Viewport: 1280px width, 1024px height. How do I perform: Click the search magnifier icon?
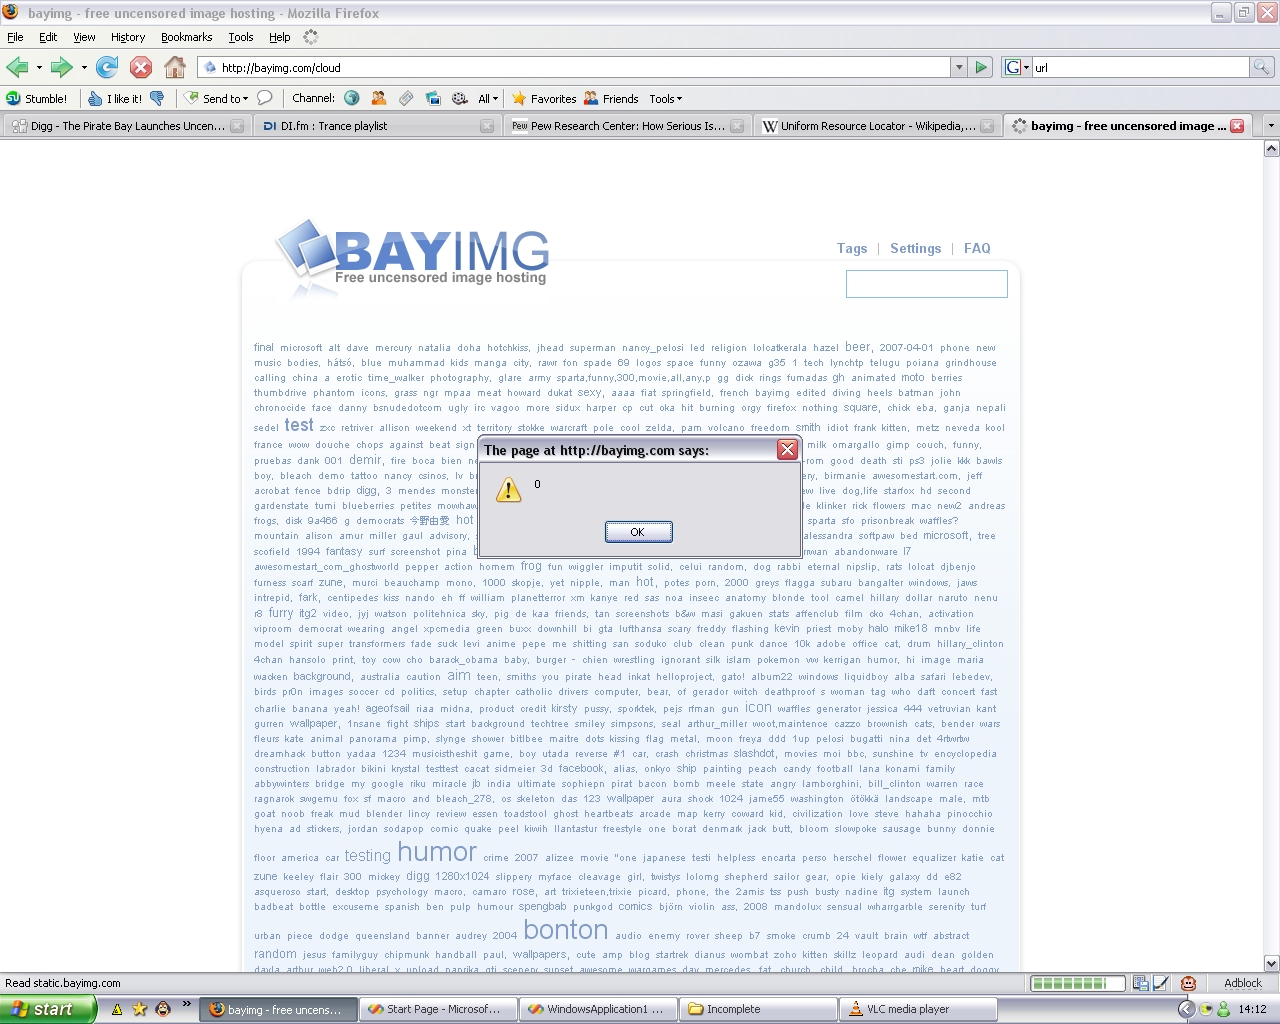(1261, 67)
